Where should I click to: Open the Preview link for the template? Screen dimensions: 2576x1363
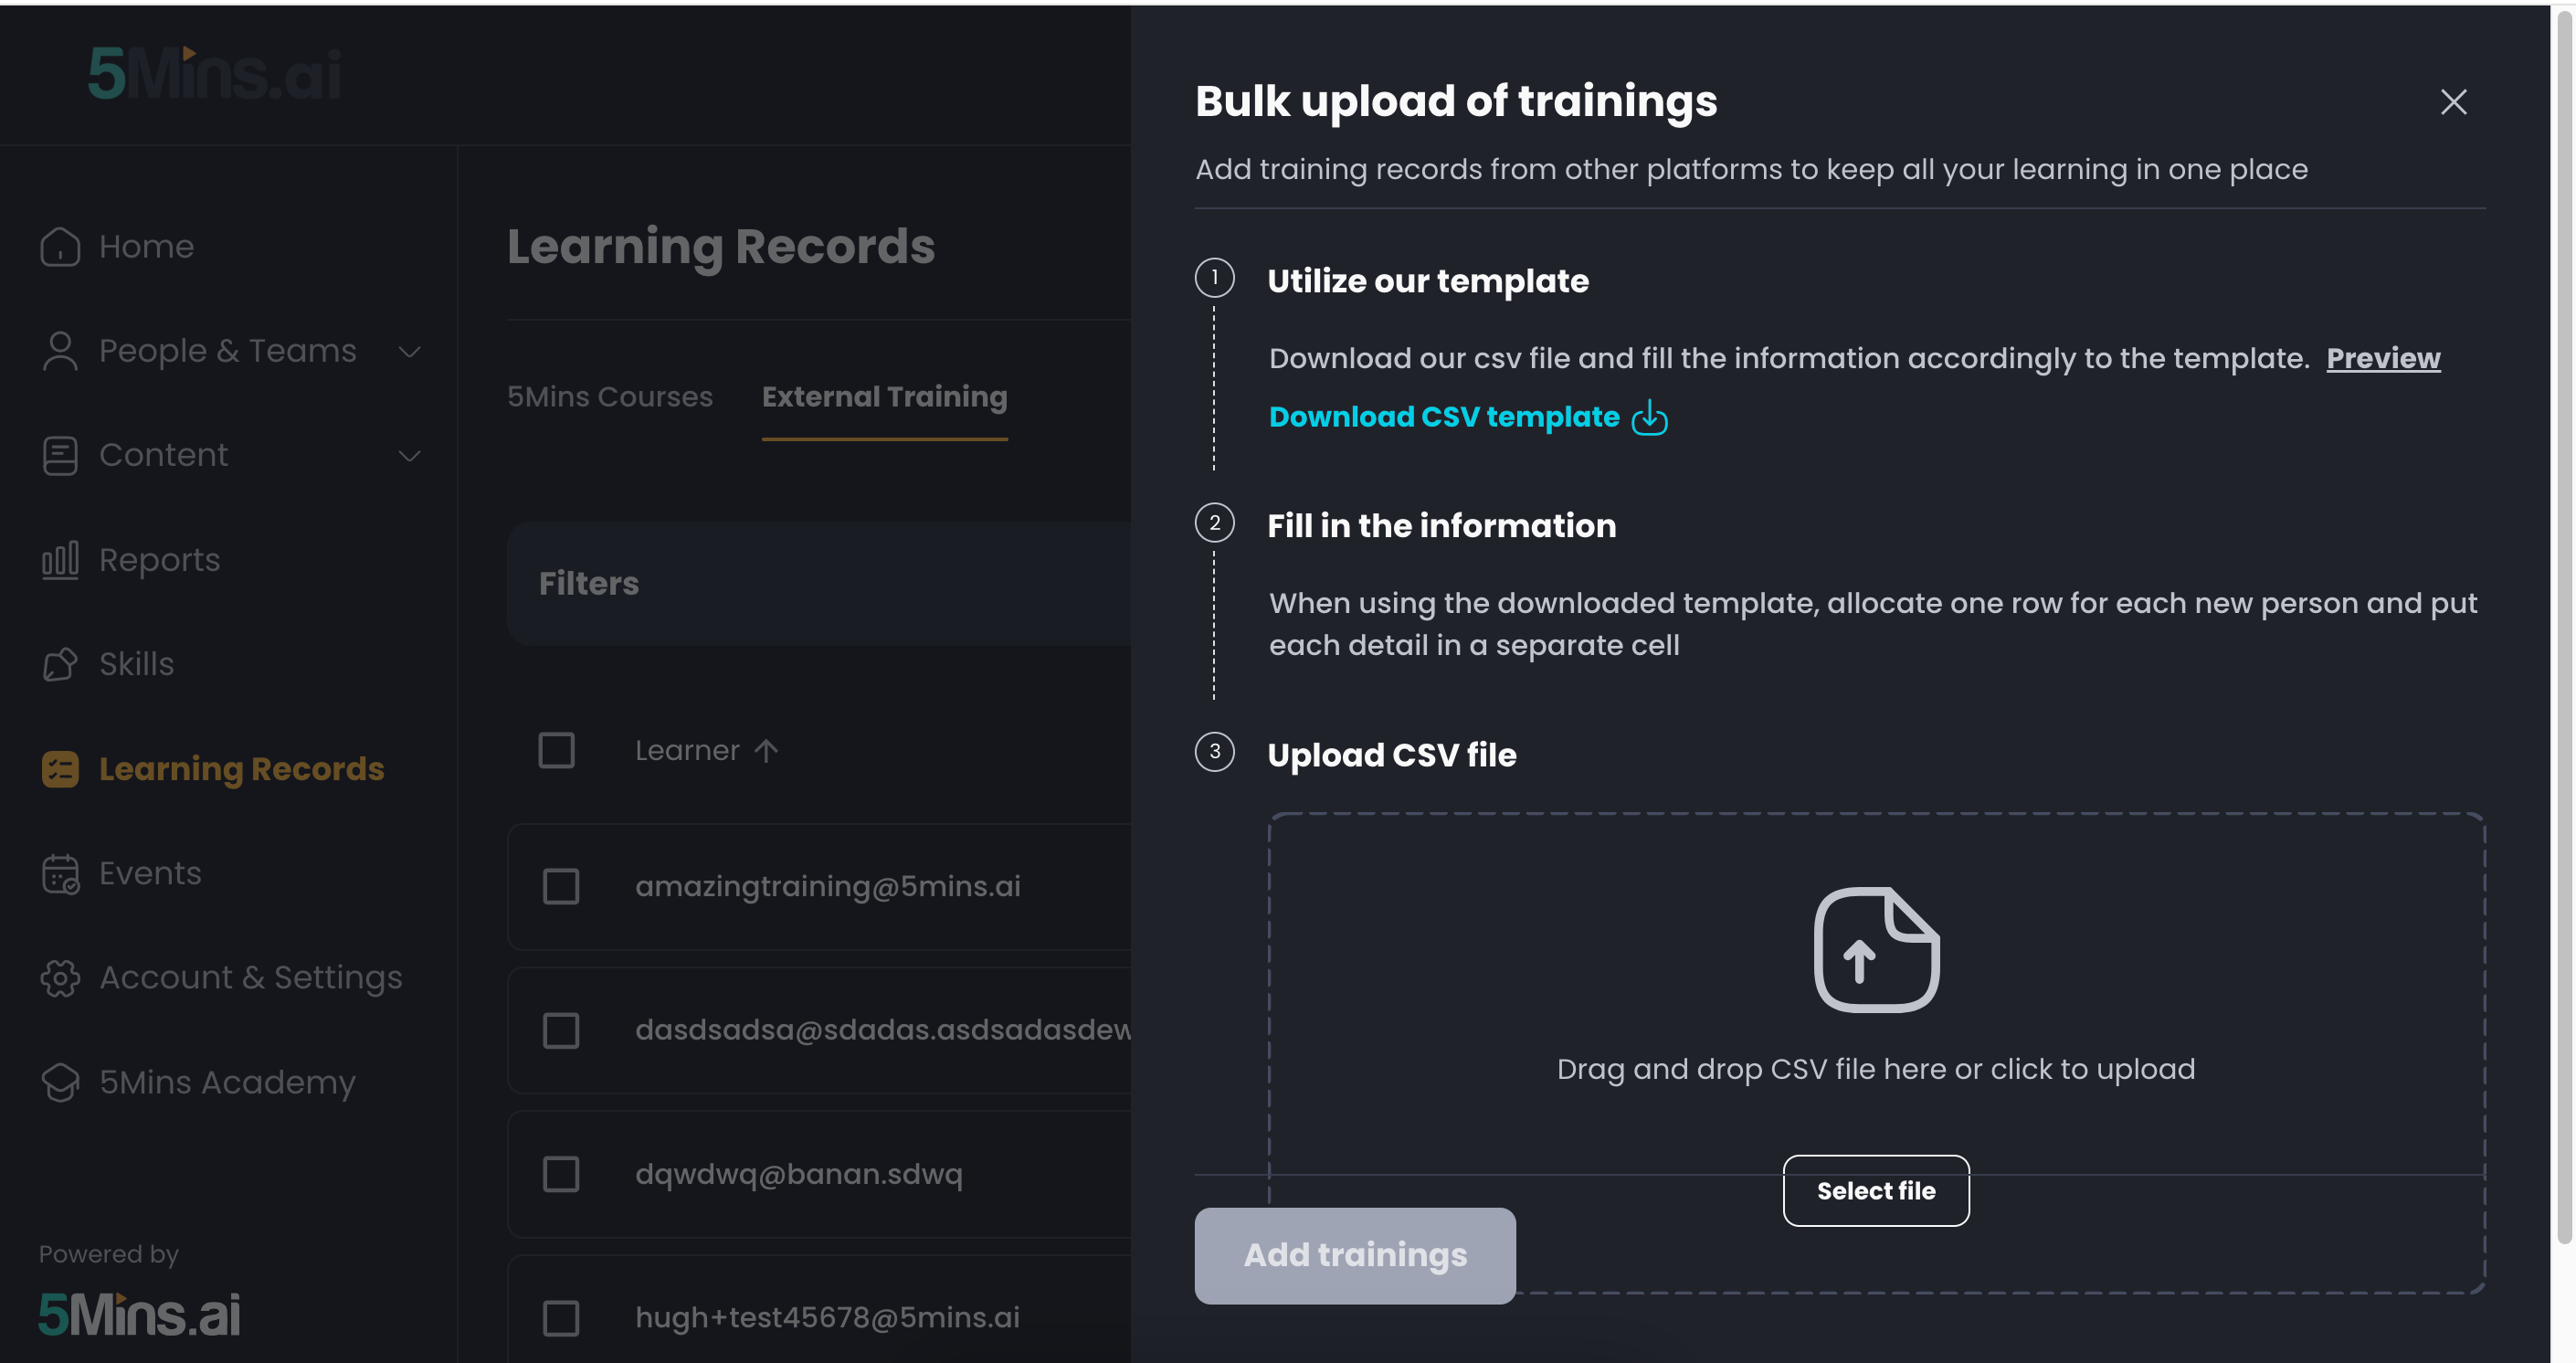[2383, 358]
